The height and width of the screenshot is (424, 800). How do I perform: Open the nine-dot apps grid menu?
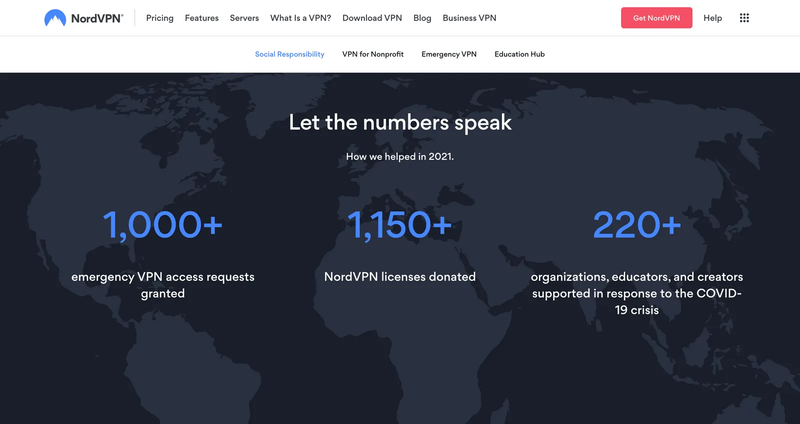pos(744,18)
